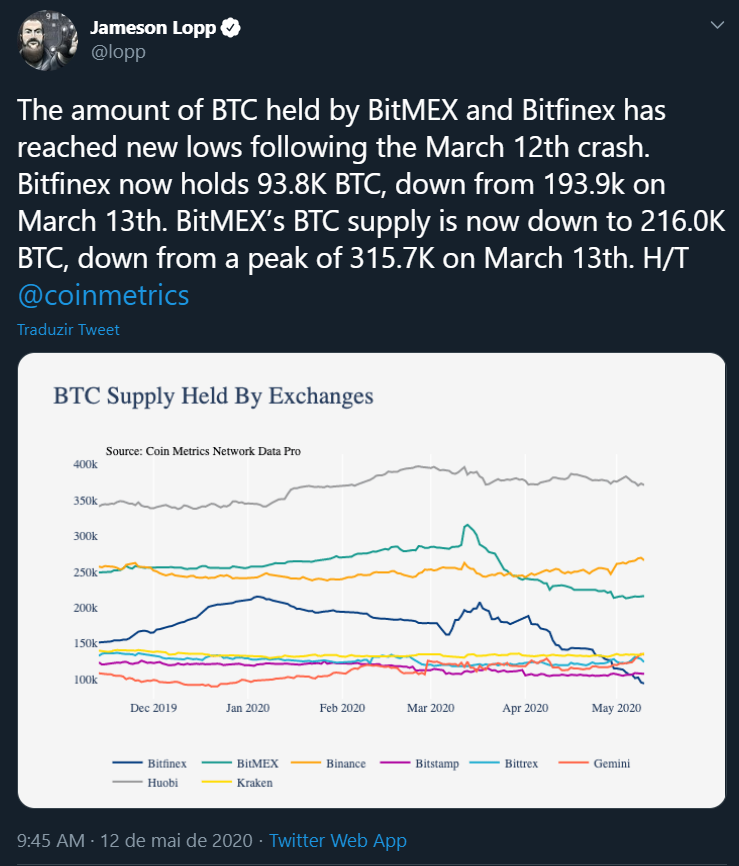
Task: Toggle the Binance series in the chart legend
Action: [333, 763]
